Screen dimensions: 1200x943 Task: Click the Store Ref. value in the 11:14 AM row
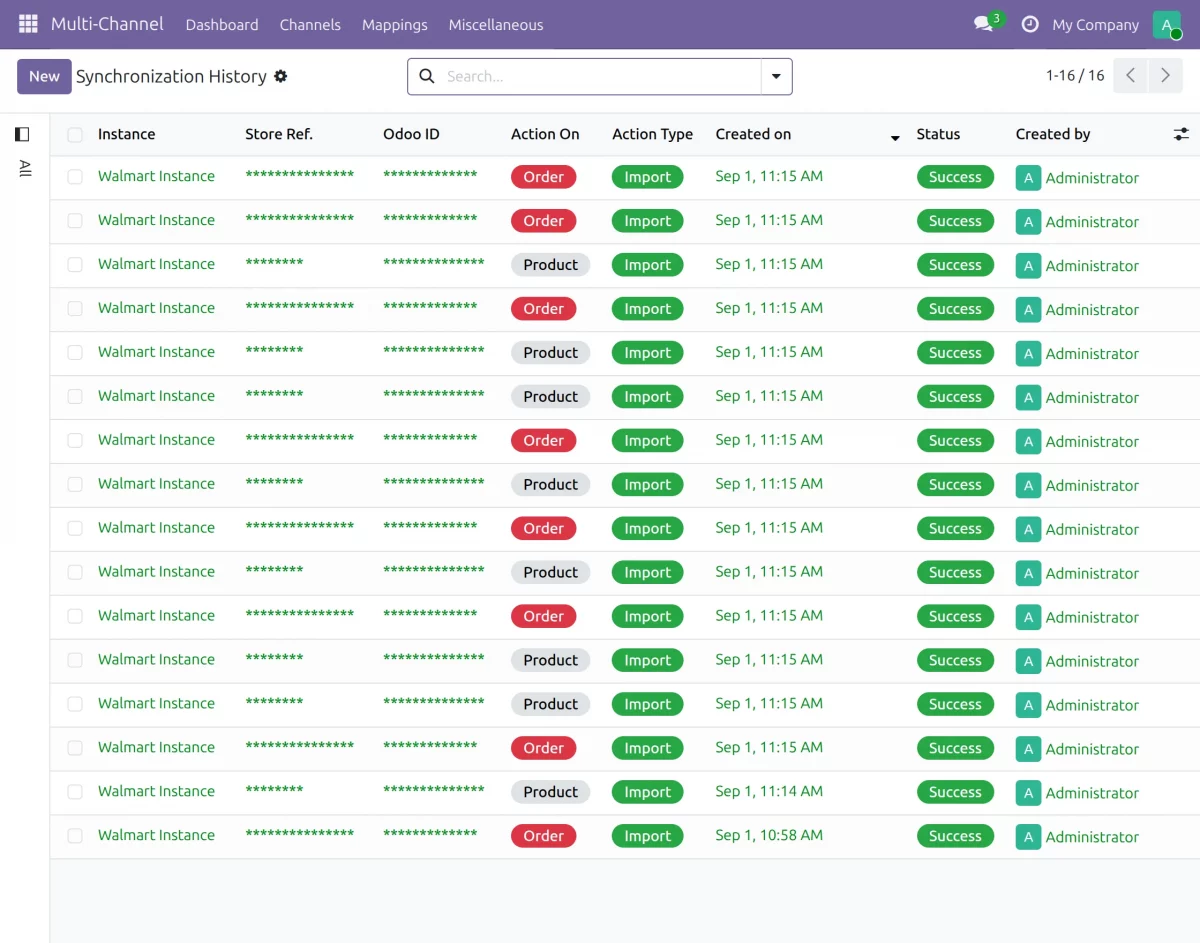tap(274, 791)
